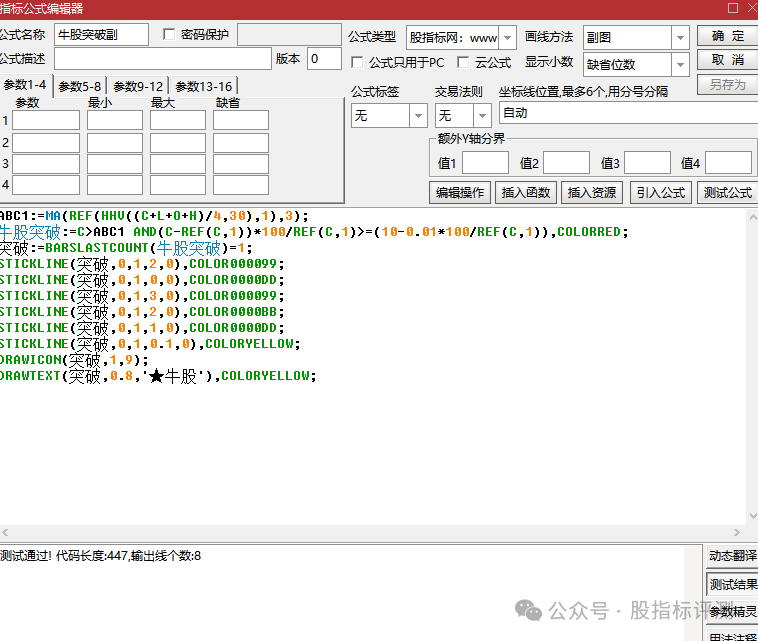
Task: Click the 引入公式 button
Action: tap(661, 193)
